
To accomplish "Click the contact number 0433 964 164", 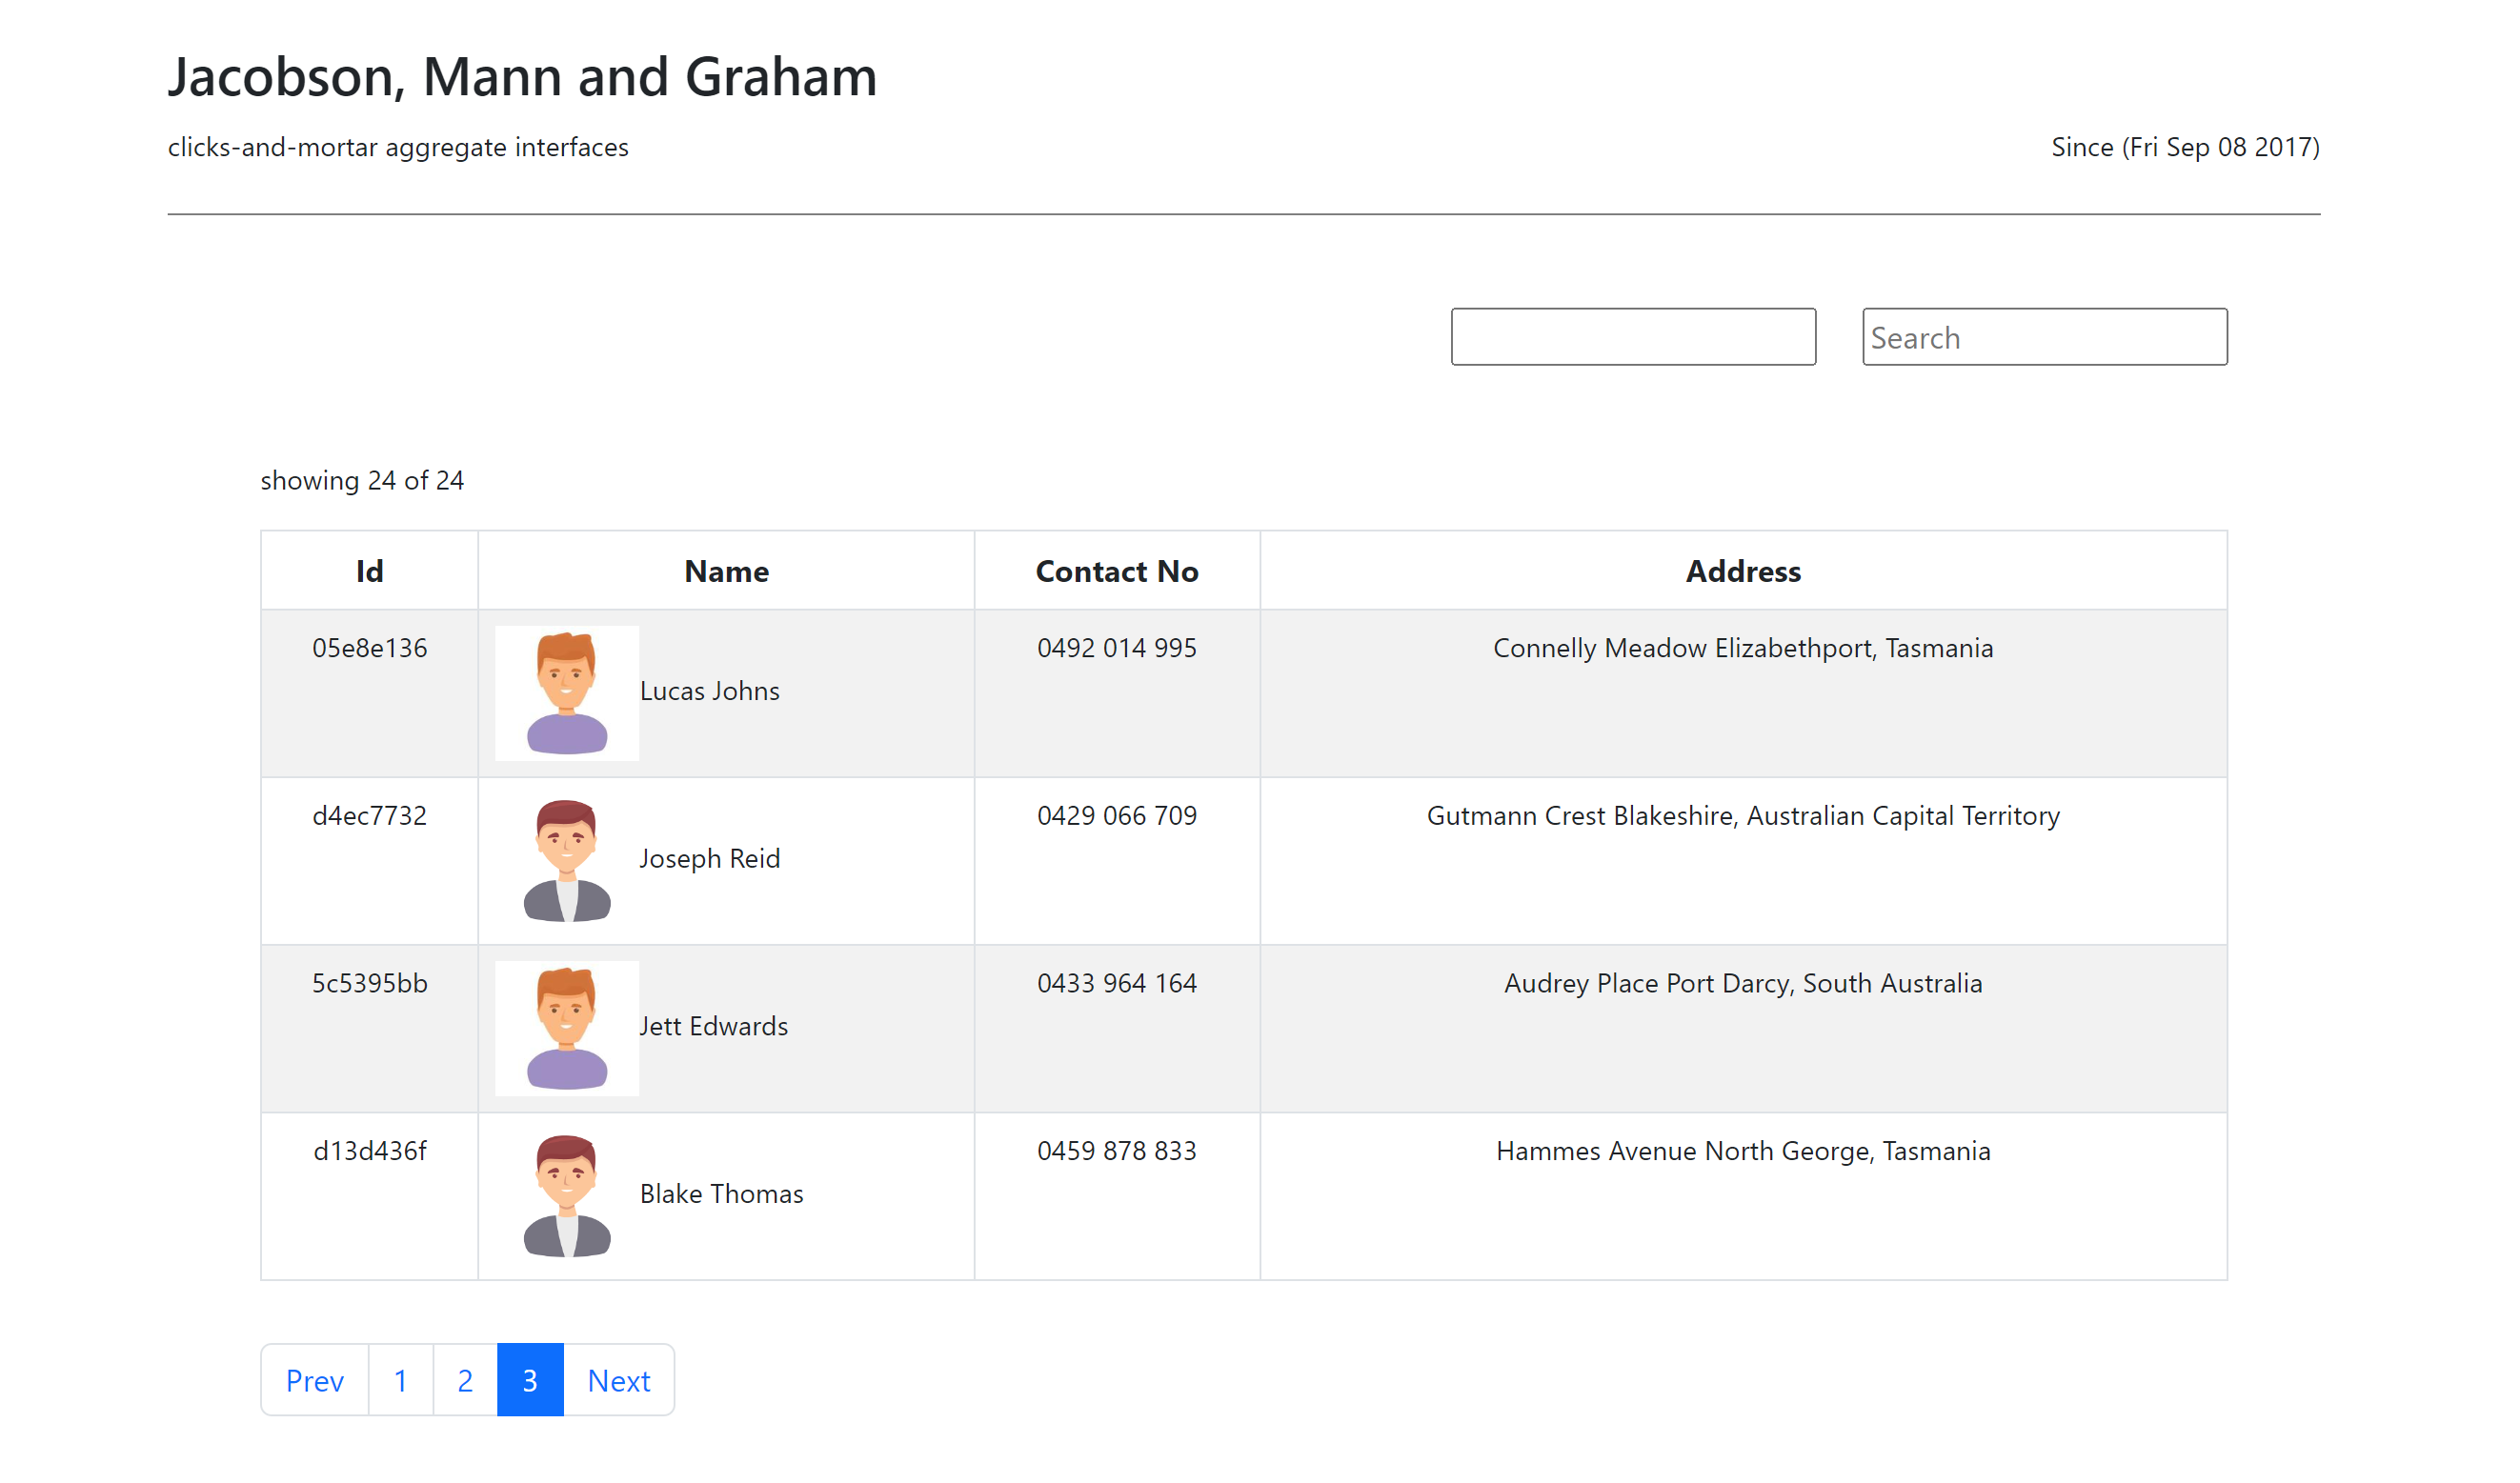I will coord(1116,983).
